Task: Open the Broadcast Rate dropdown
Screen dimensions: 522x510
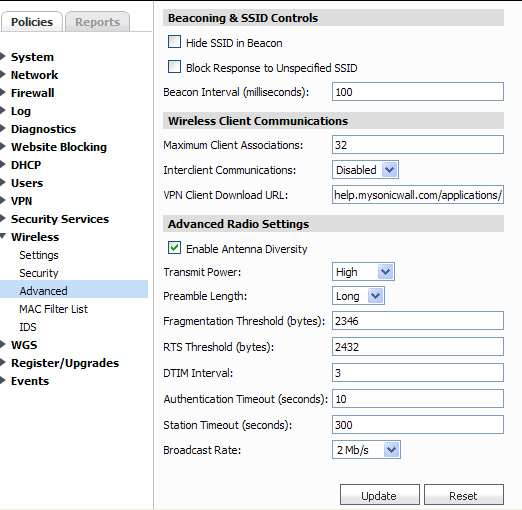Action: coord(366,450)
